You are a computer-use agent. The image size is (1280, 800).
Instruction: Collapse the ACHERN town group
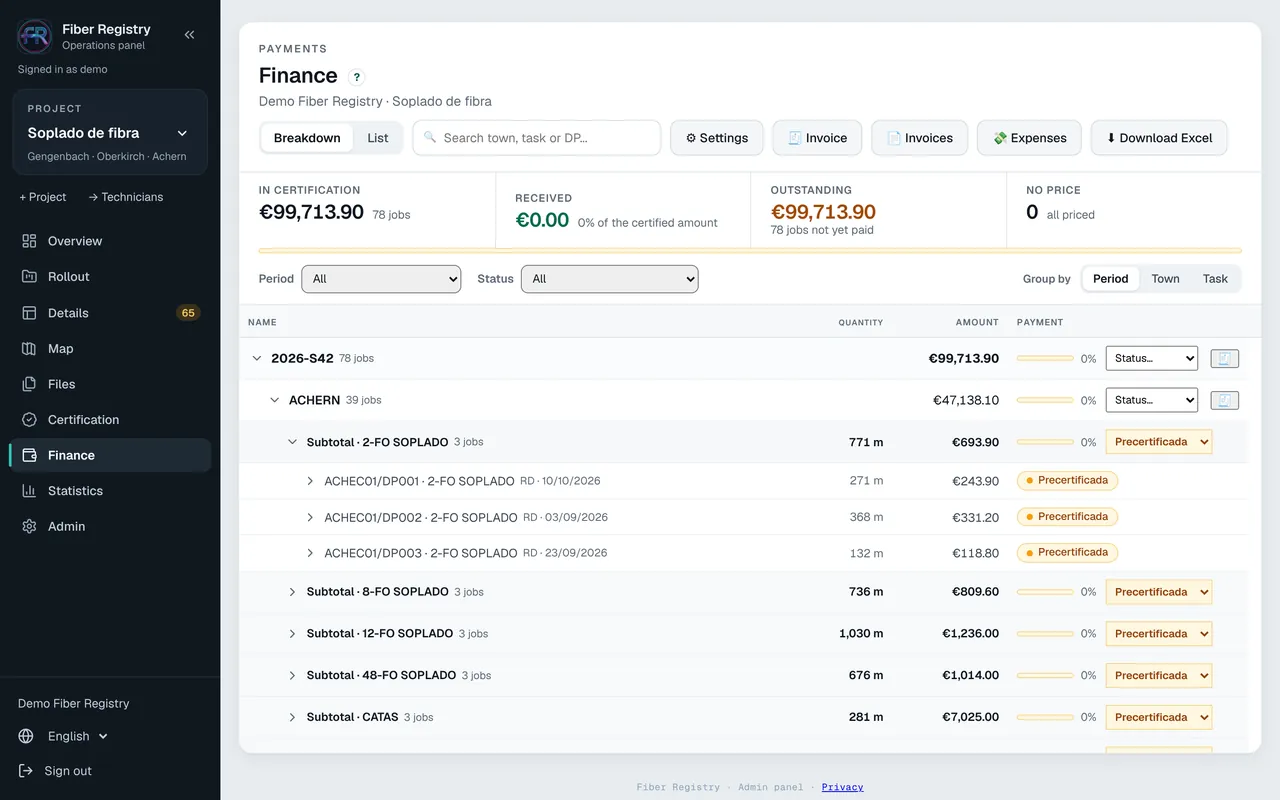click(x=275, y=400)
